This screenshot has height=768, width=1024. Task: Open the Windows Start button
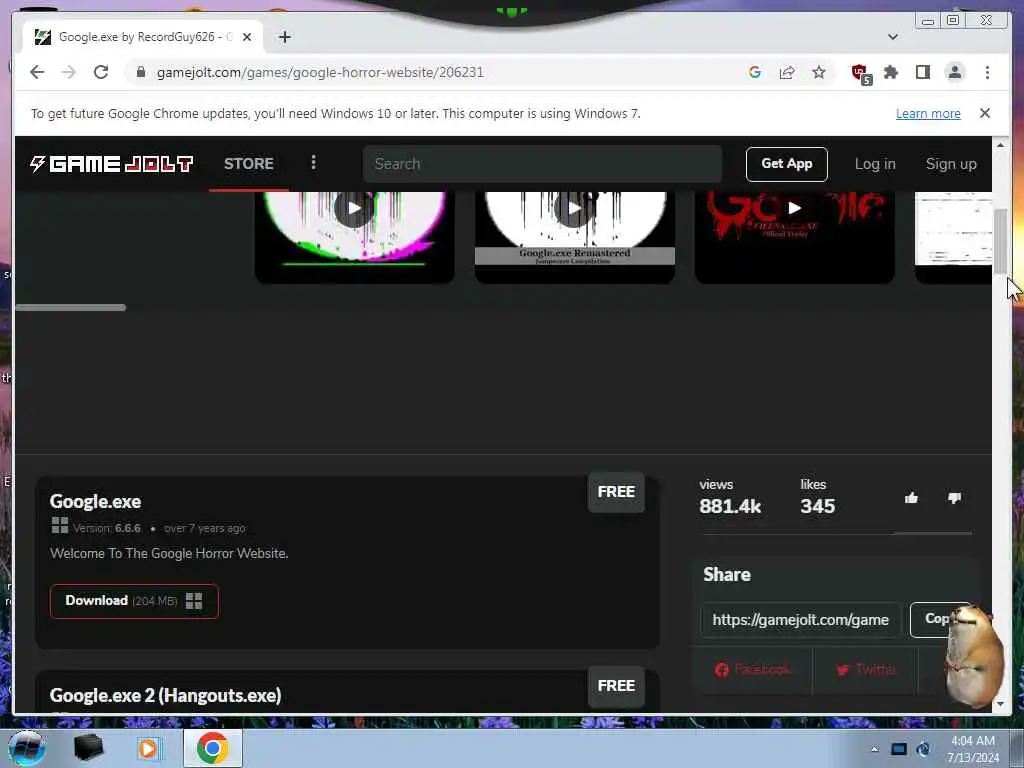click(x=27, y=748)
